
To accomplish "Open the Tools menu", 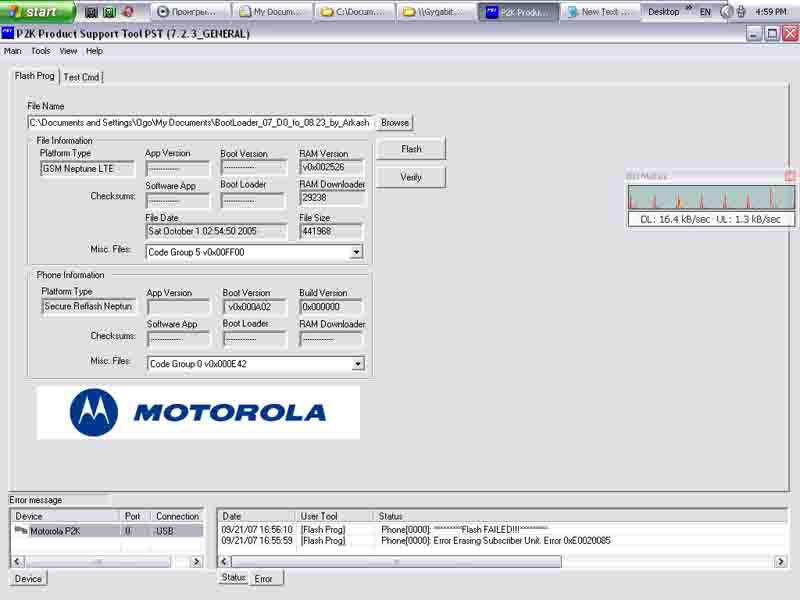I will click(x=41, y=51).
